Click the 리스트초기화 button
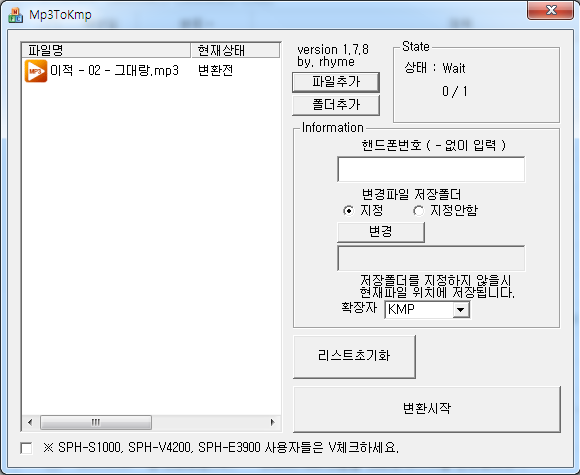Screen dimensions: 580x475 point(354,357)
